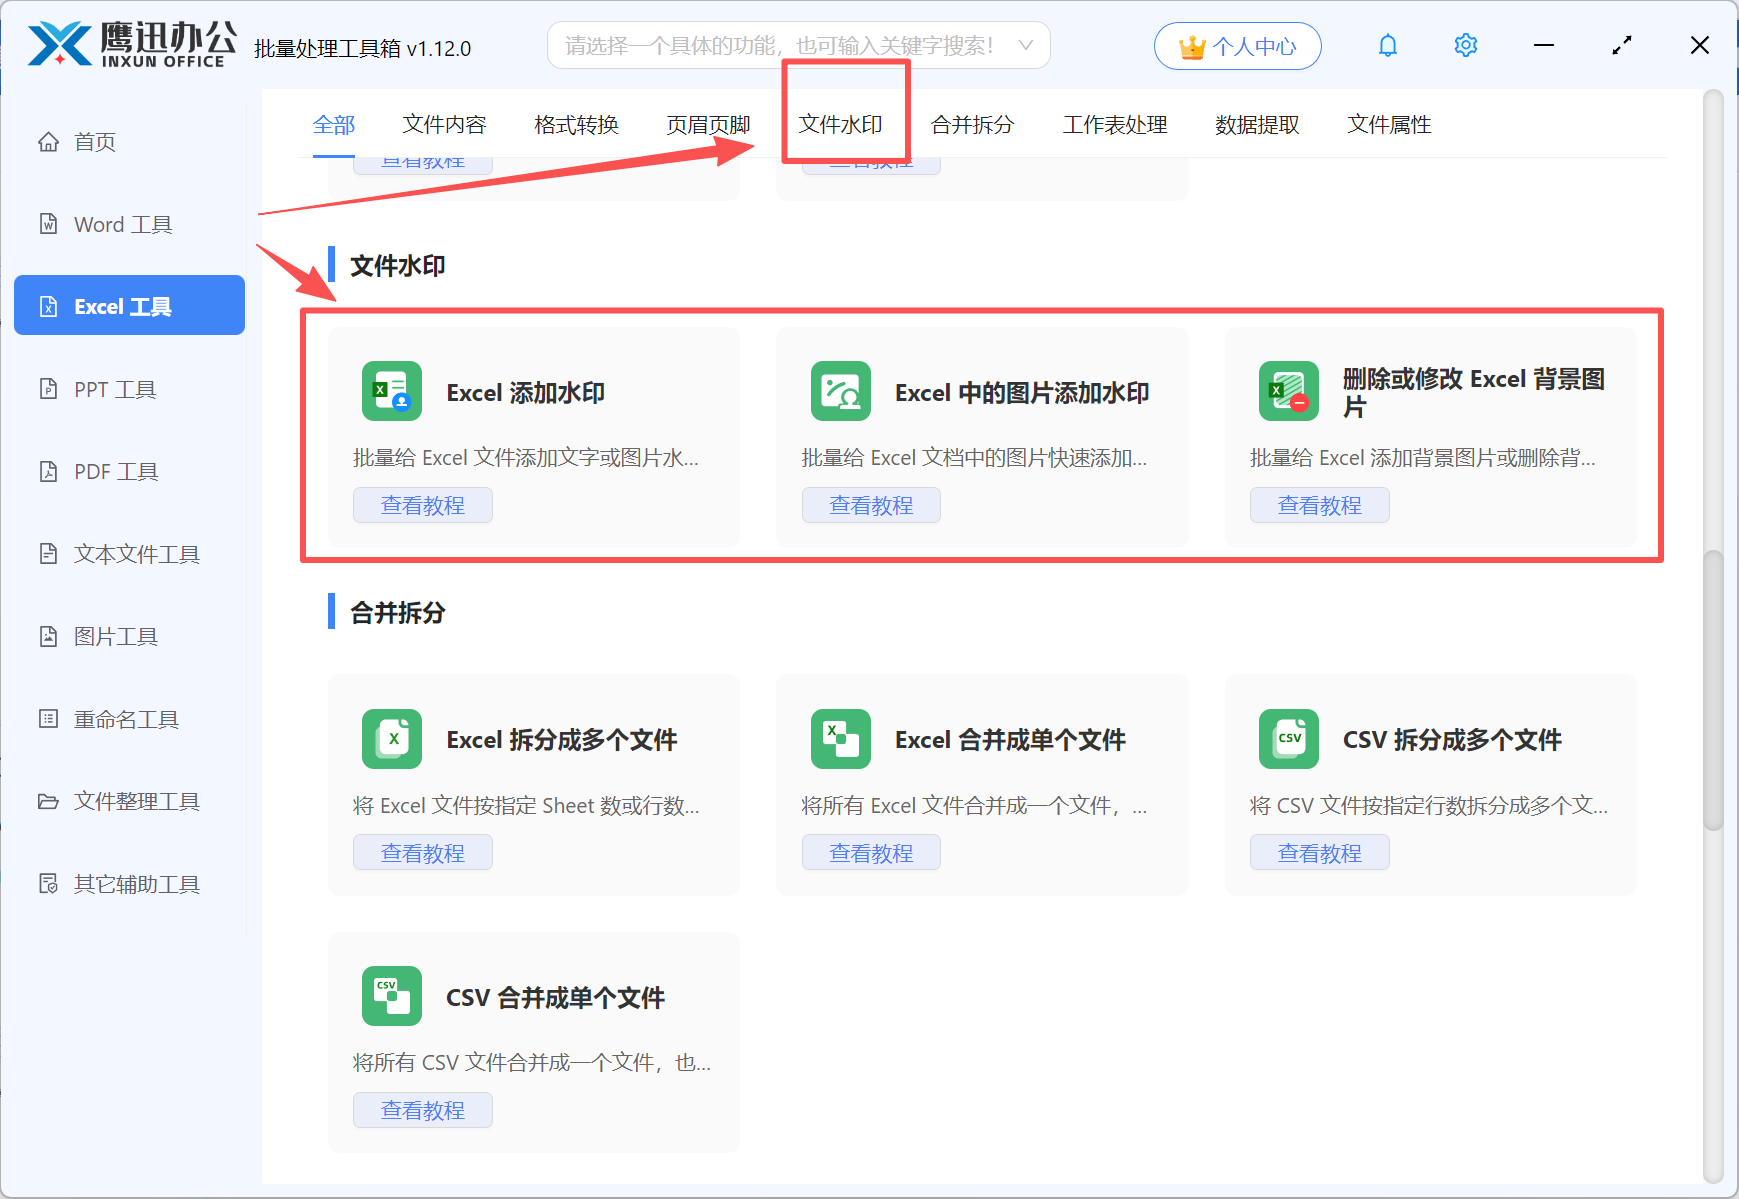1739x1199 pixels.
Task: Click 查看教程 under CSV 合并成单个文件
Action: 422,1110
